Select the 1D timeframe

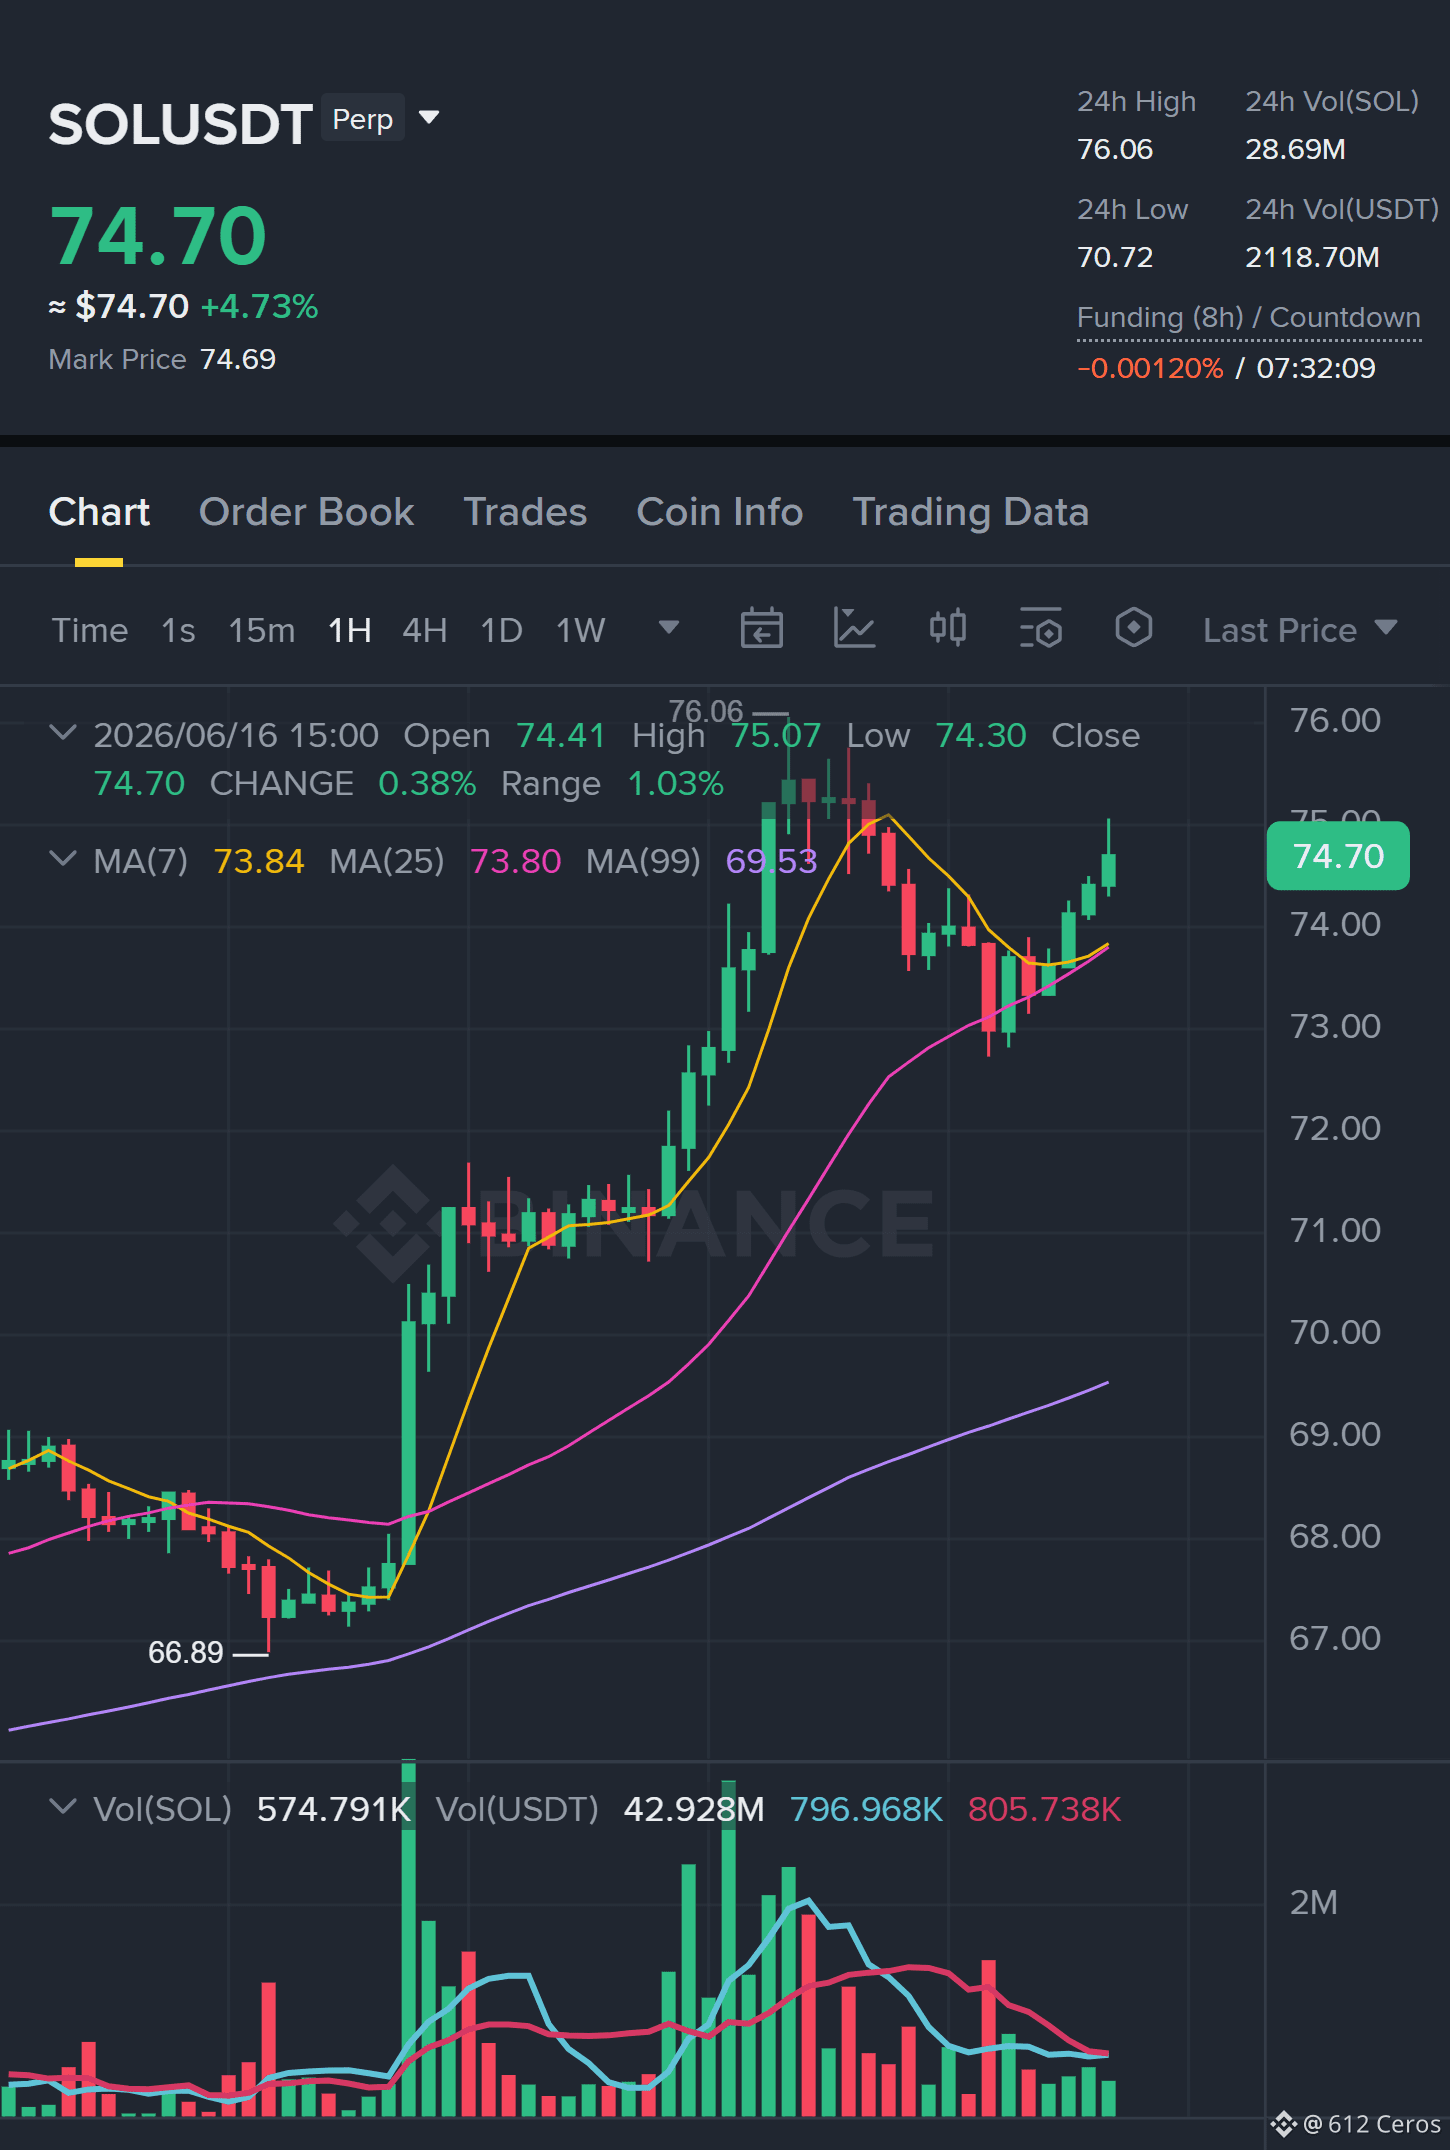click(501, 630)
